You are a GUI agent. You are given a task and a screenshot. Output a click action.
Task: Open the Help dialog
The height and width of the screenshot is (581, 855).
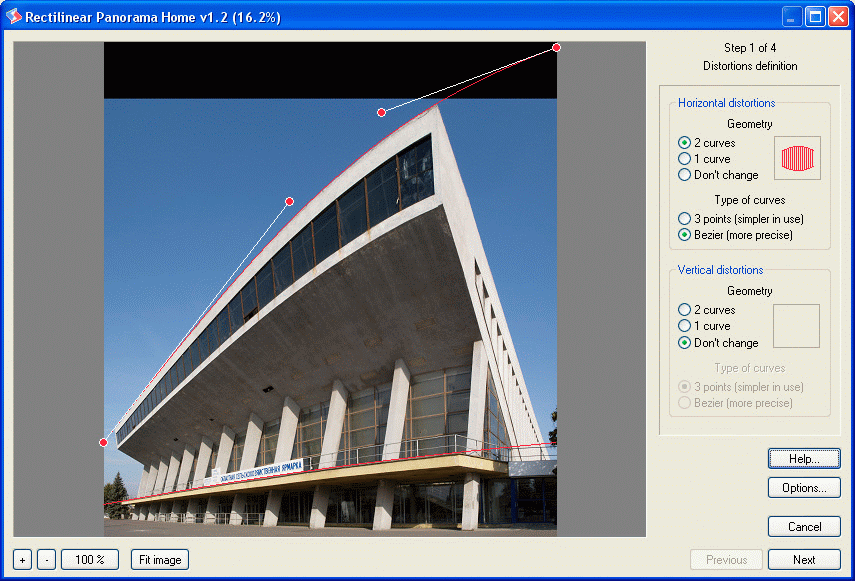pyautogui.click(x=804, y=459)
